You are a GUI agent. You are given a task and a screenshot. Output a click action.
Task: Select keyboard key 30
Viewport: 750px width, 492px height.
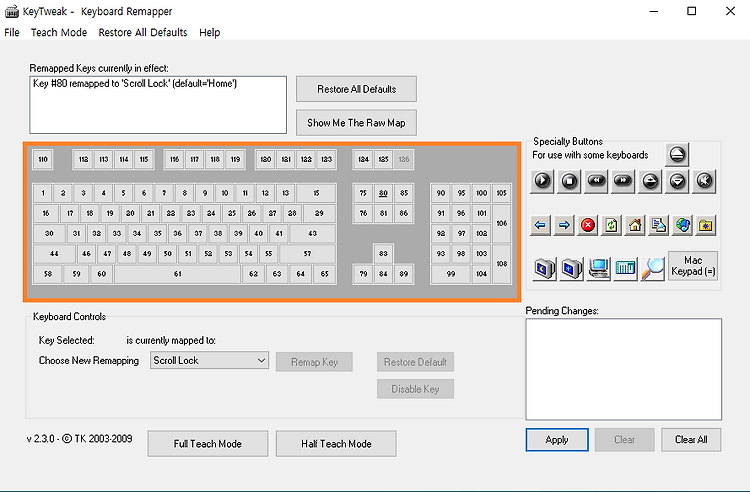coord(49,233)
